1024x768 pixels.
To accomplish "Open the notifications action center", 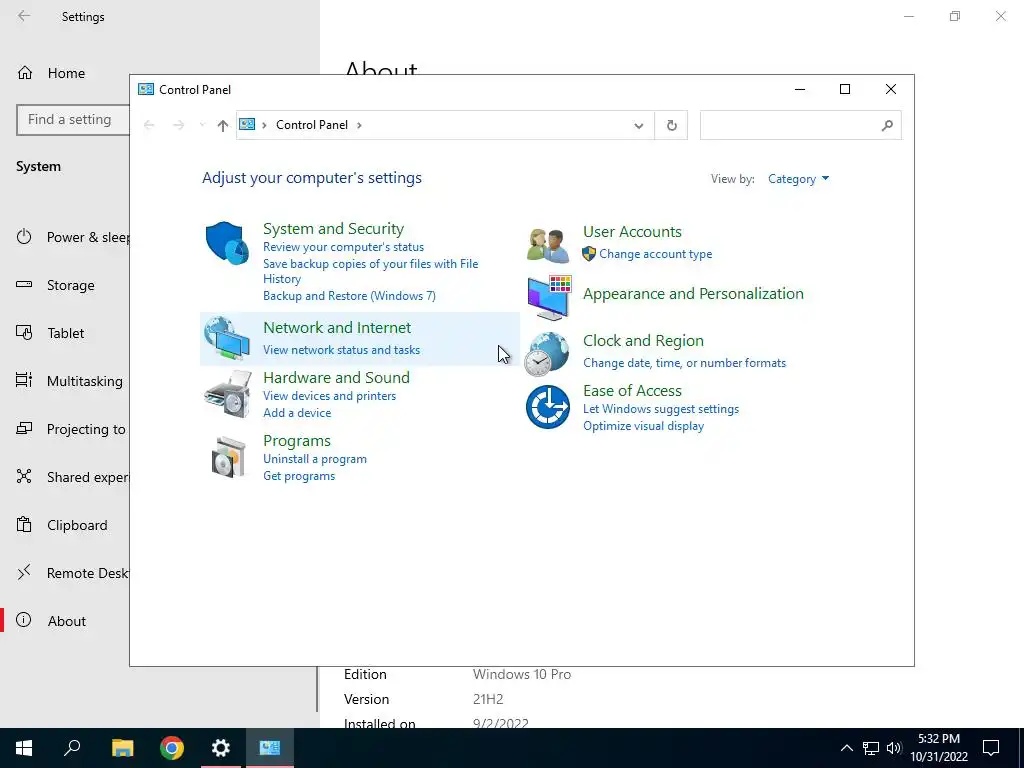I will (x=991, y=748).
